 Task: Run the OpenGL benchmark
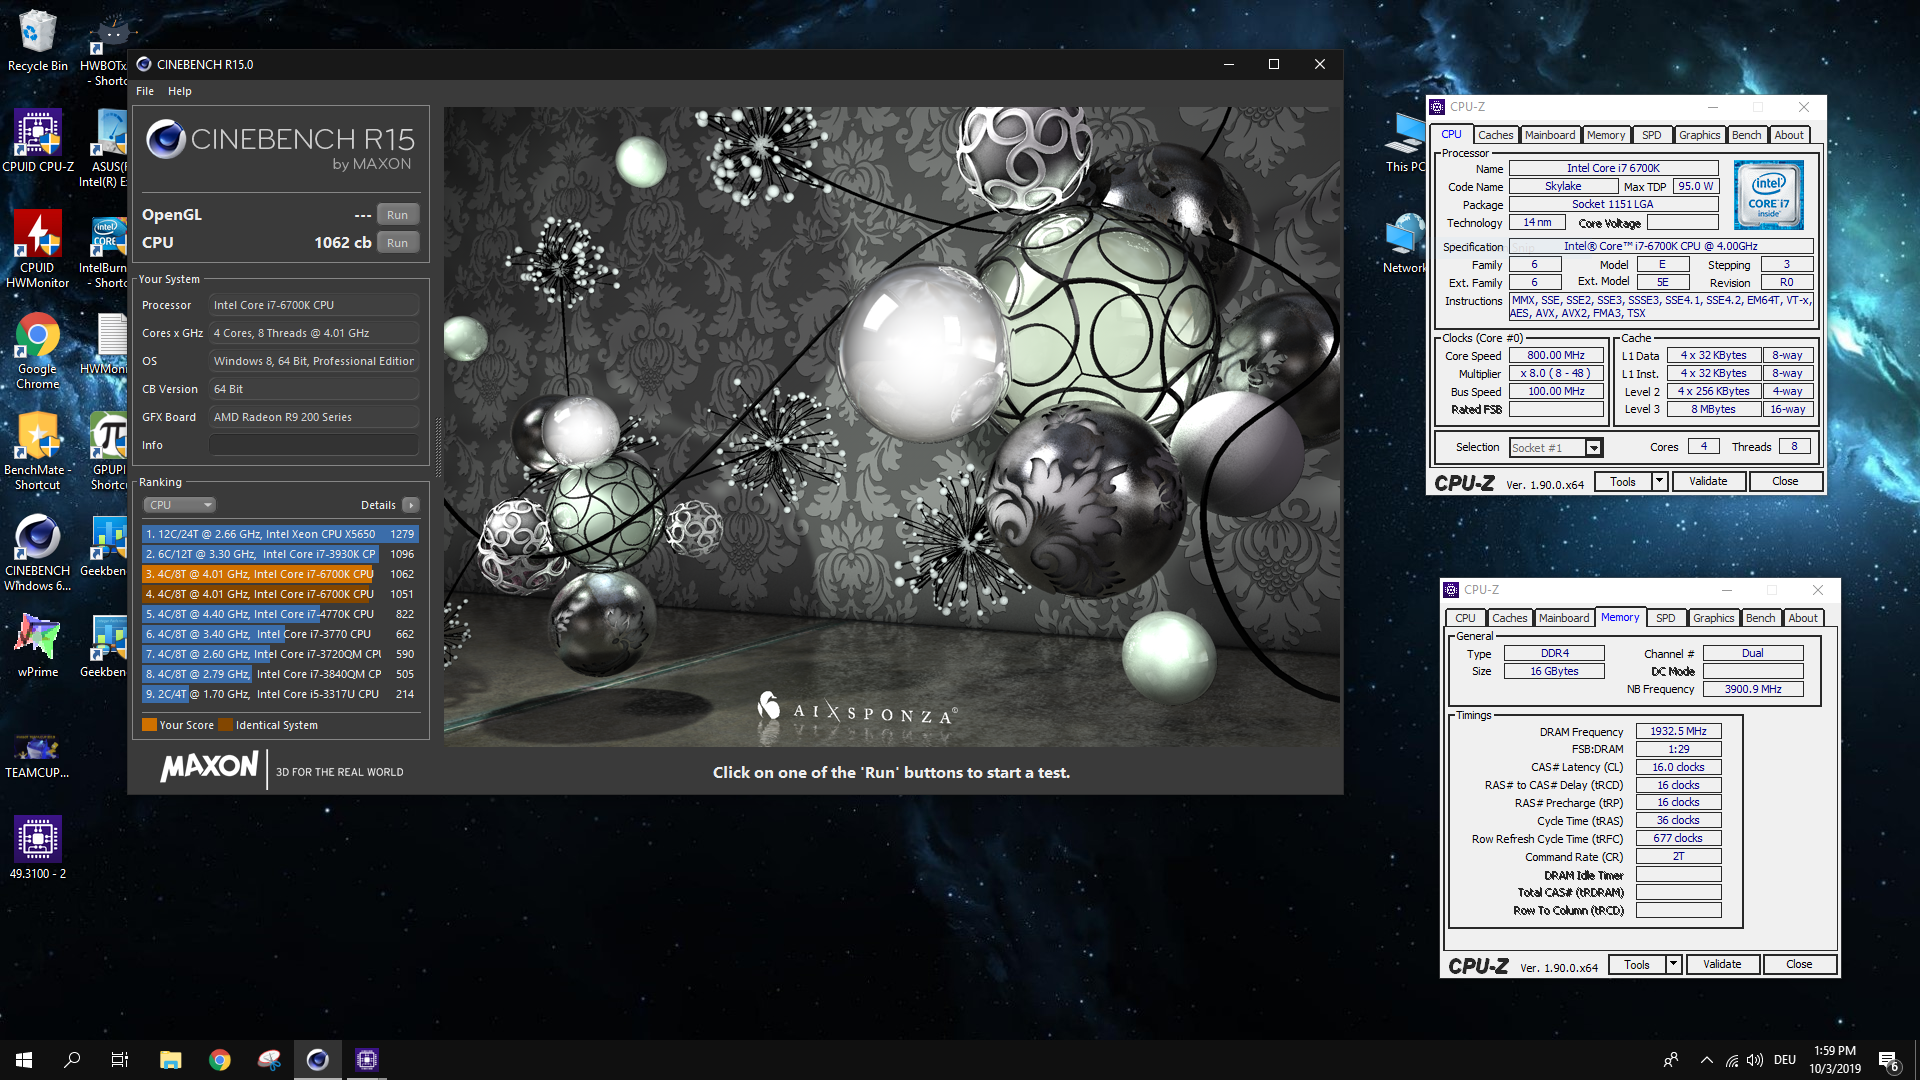pos(398,215)
